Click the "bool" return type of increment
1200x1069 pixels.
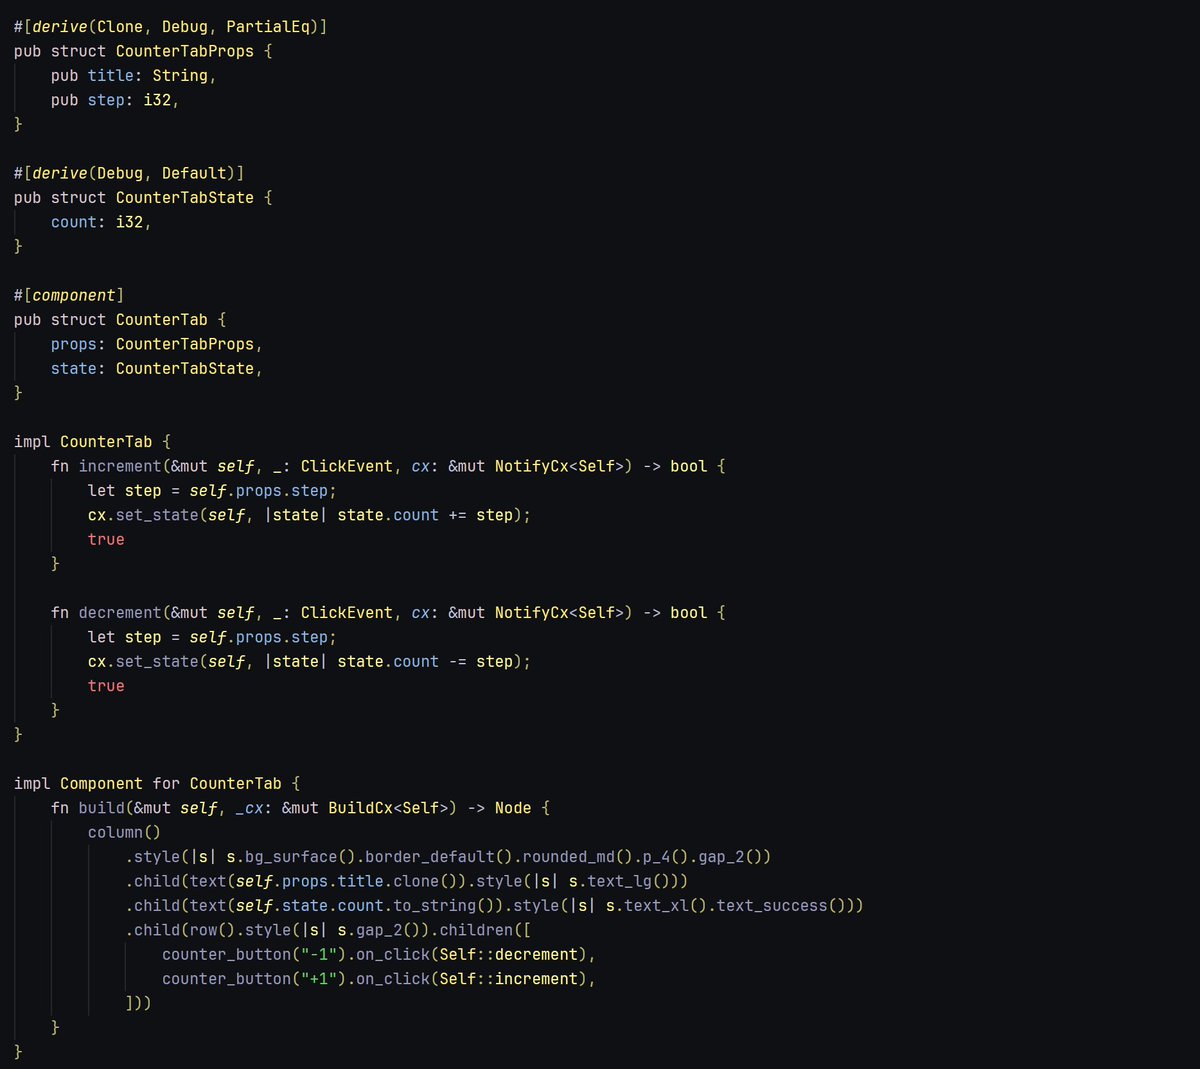point(689,466)
